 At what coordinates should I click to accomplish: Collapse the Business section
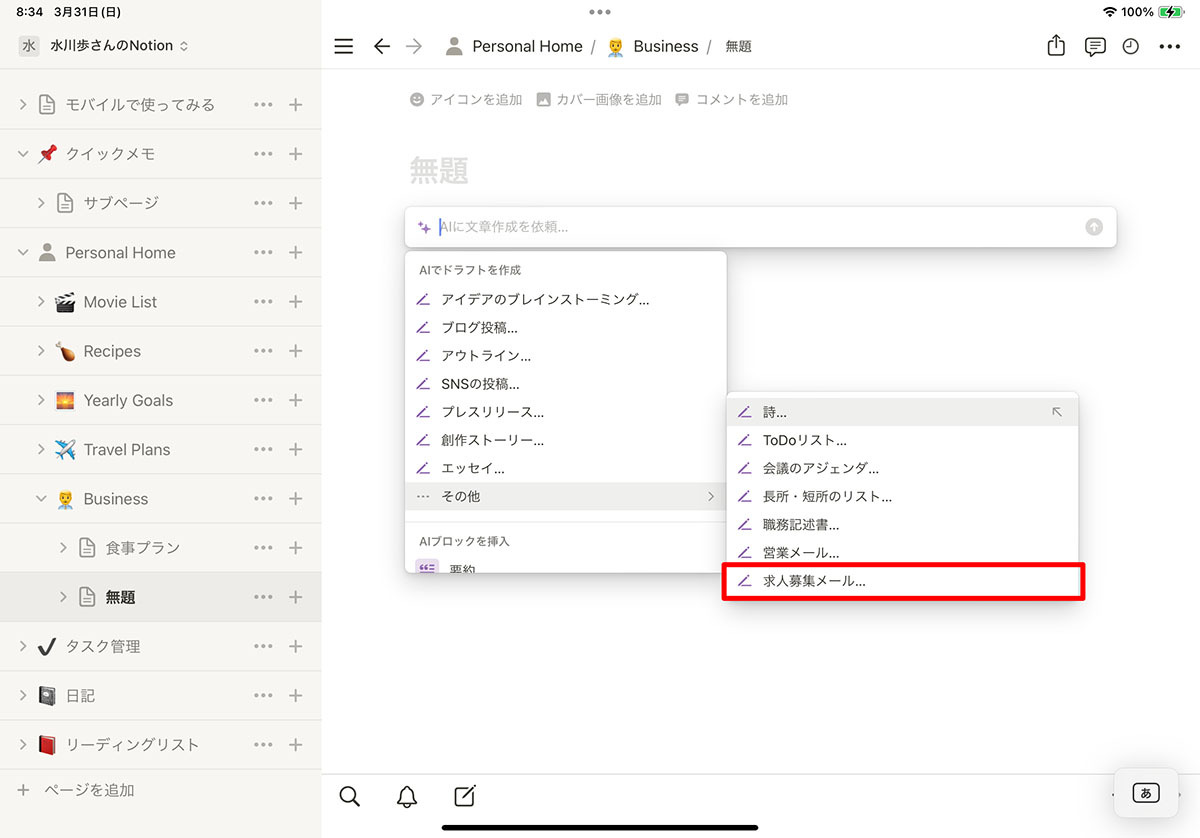(41, 499)
